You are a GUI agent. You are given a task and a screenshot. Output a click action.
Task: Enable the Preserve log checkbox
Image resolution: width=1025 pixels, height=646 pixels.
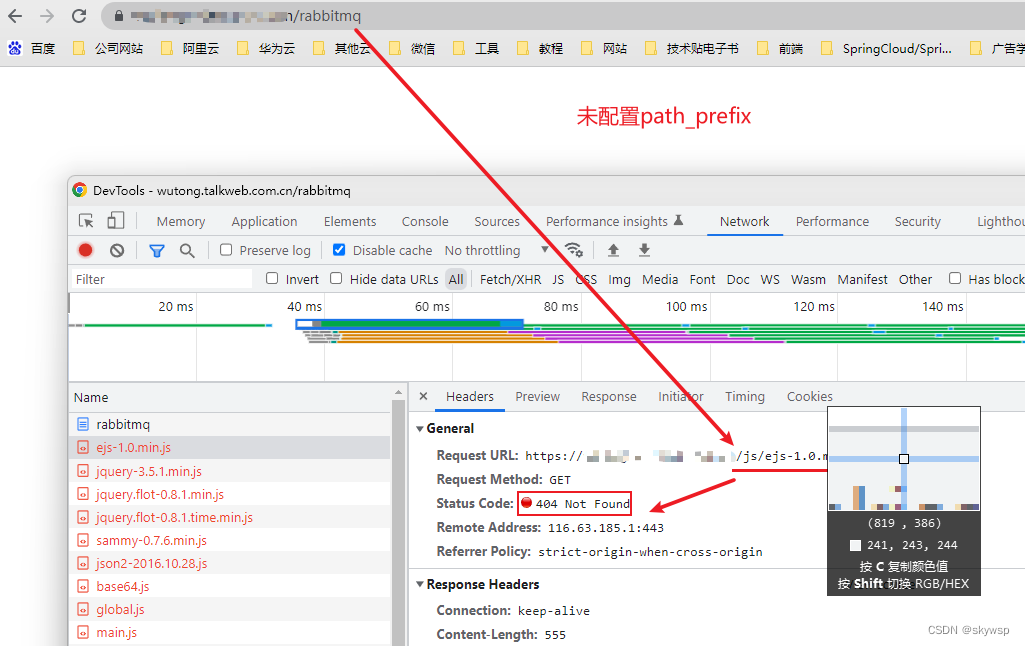pyautogui.click(x=228, y=250)
